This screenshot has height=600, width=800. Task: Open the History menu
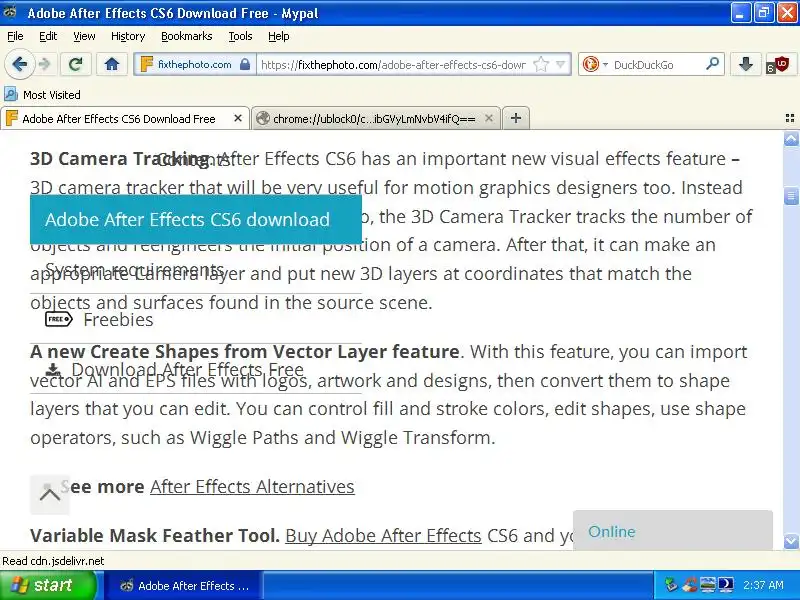coord(128,36)
